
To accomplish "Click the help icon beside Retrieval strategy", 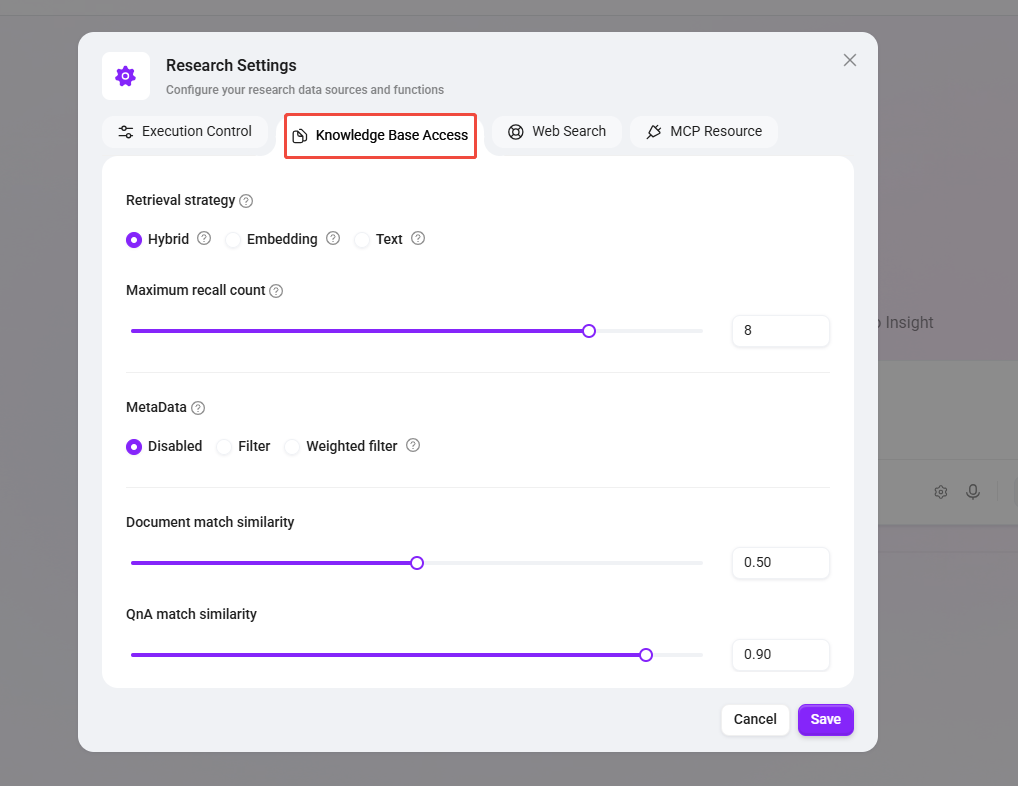I will coord(246,201).
